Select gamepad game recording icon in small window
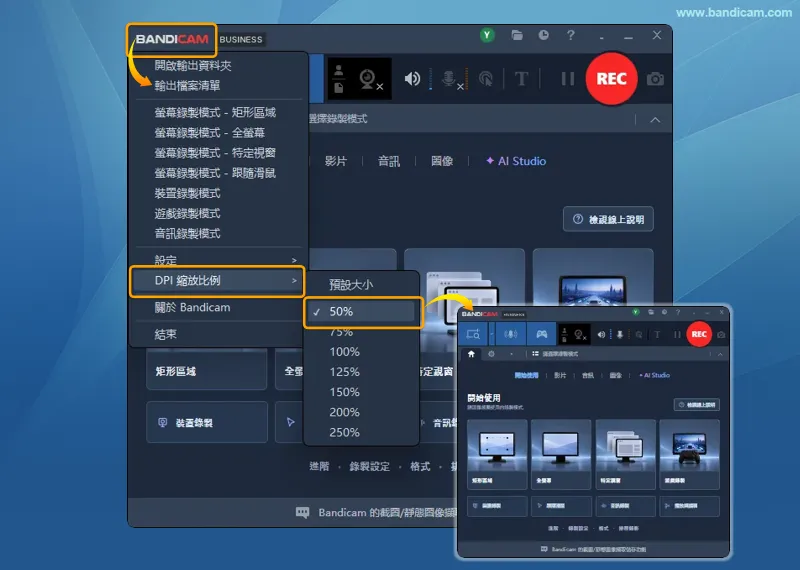This screenshot has height=570, width=800. (541, 335)
